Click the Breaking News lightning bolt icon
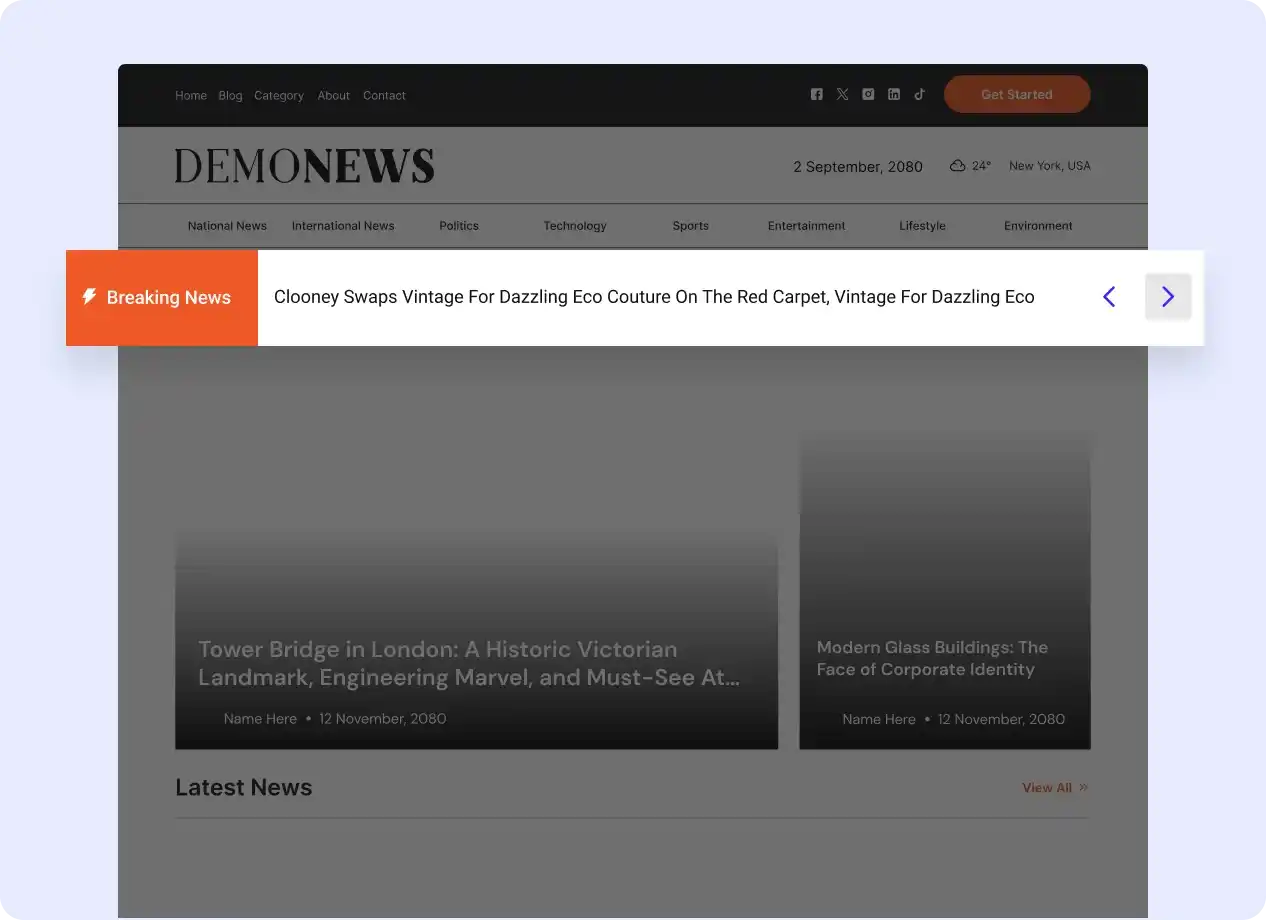The width and height of the screenshot is (1266, 920). [89, 297]
